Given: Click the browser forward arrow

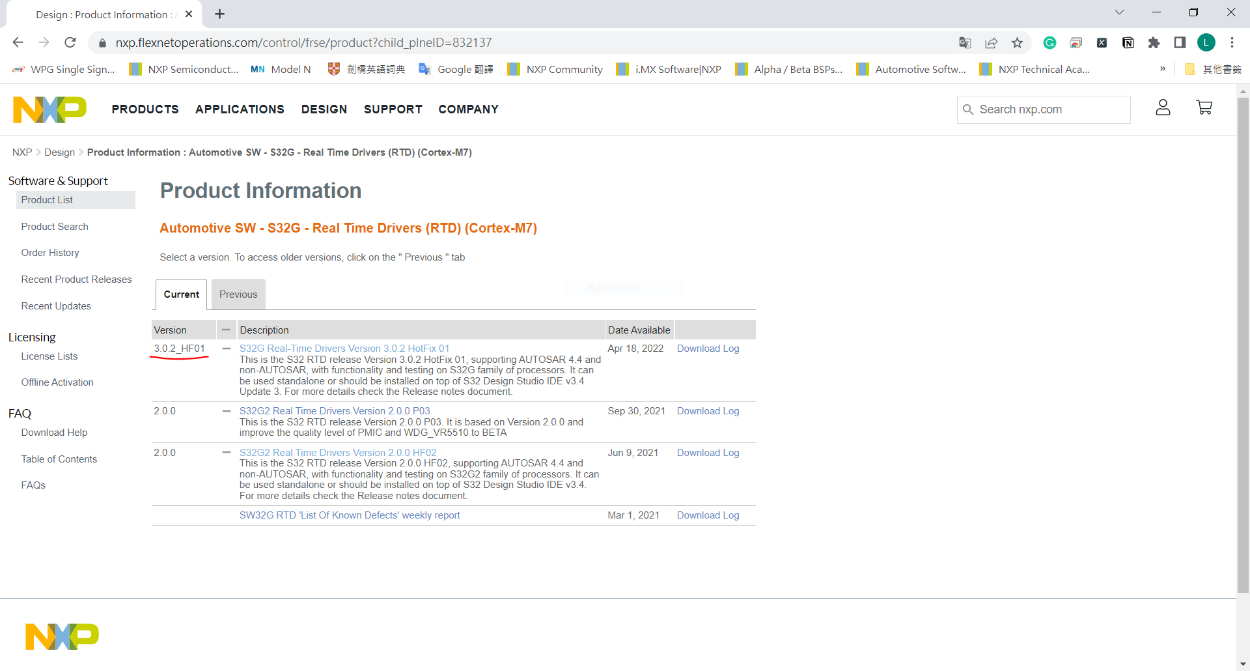Looking at the screenshot, I should pos(44,42).
